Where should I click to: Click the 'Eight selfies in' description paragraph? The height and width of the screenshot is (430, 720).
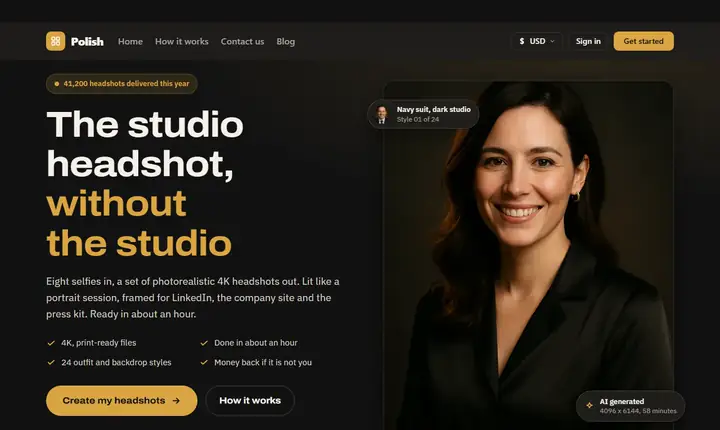click(193, 298)
